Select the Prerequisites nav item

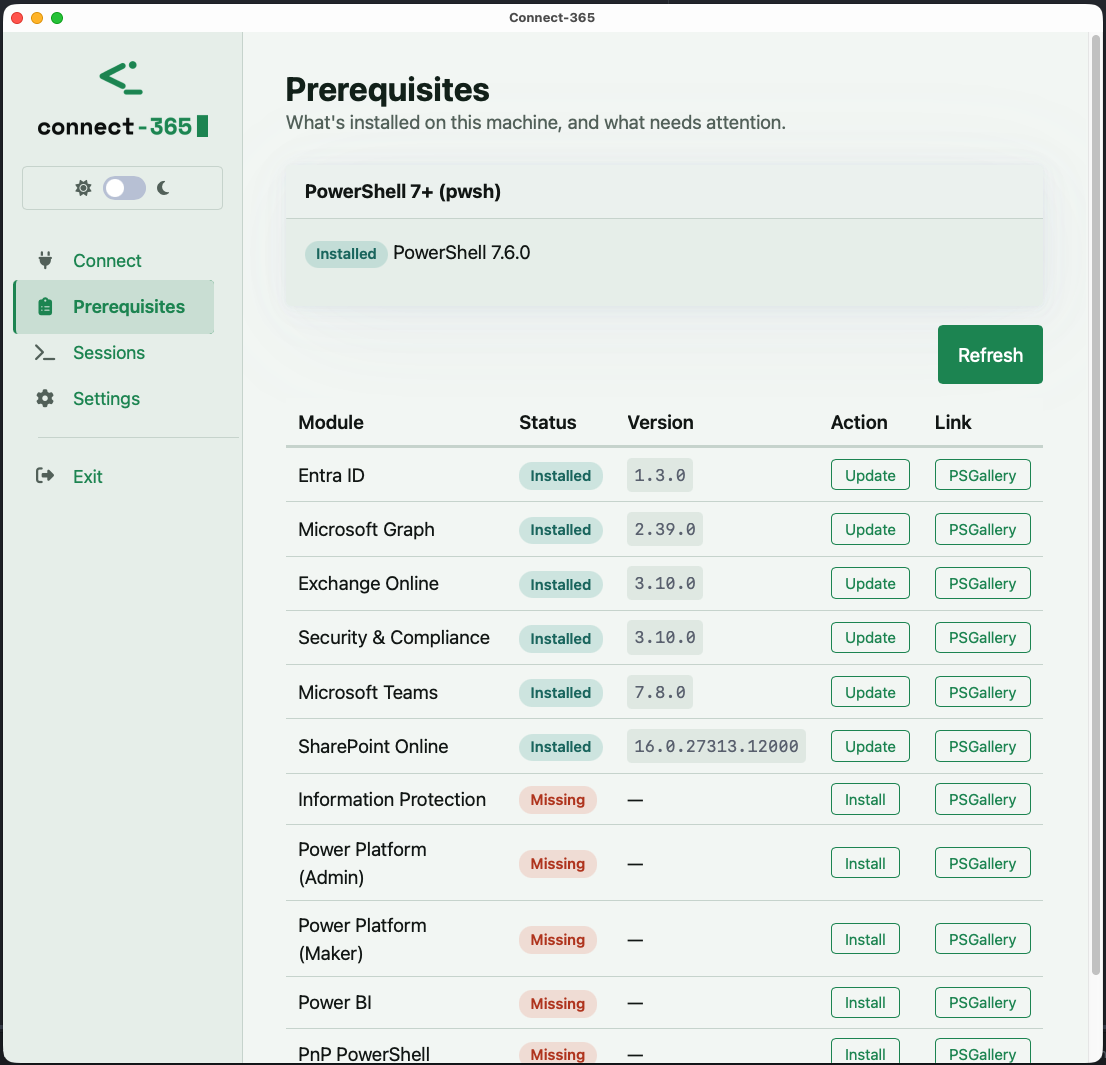[114, 307]
